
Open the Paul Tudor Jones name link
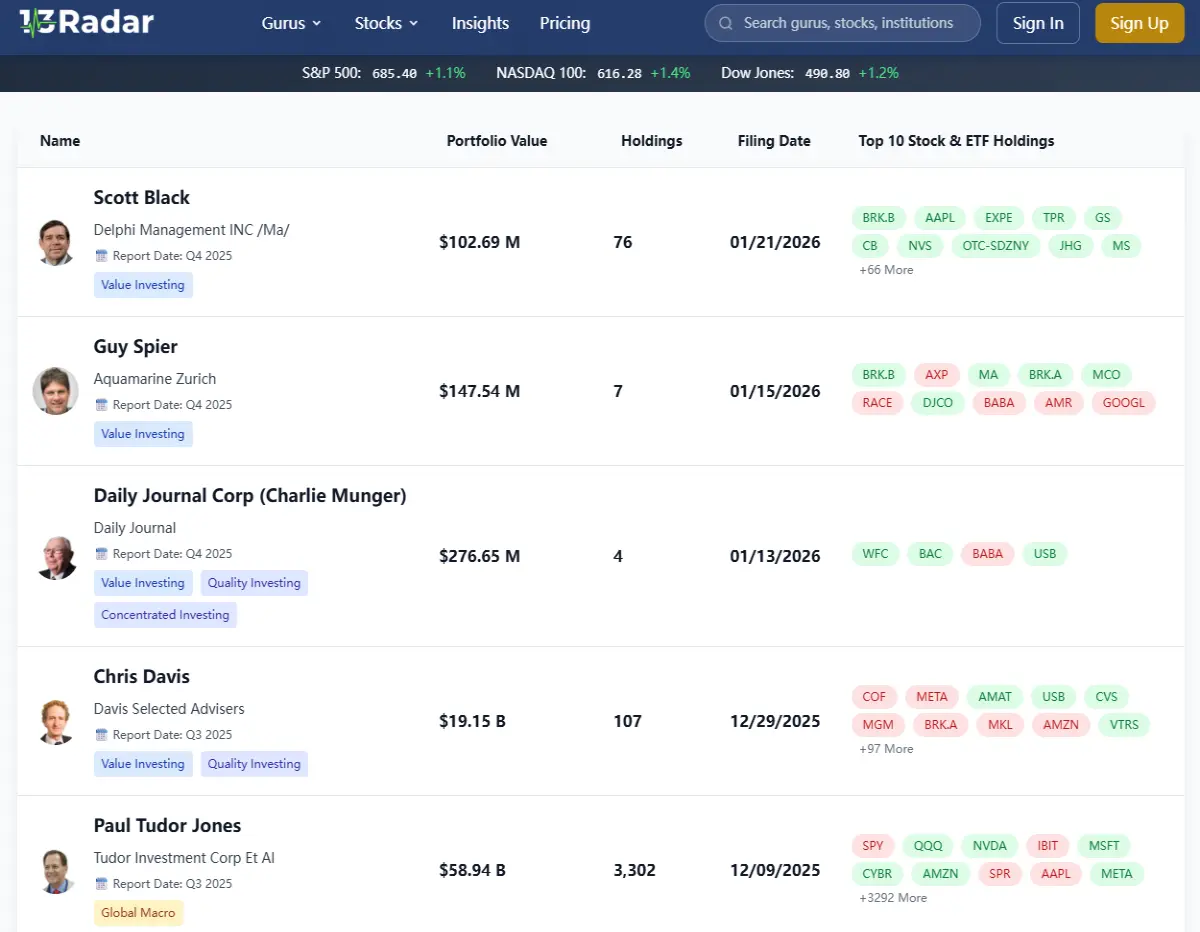click(x=168, y=826)
